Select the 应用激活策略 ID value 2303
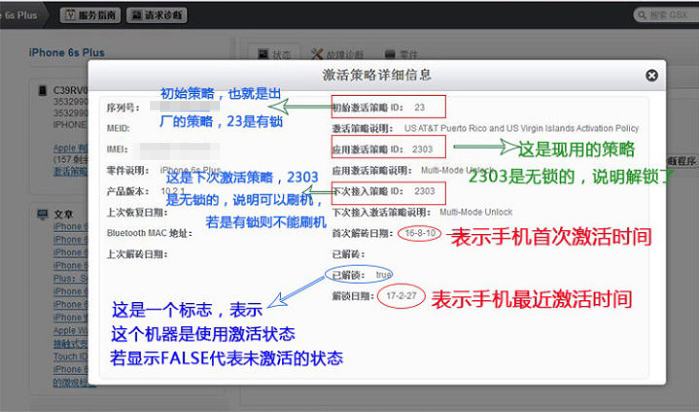 422,149
